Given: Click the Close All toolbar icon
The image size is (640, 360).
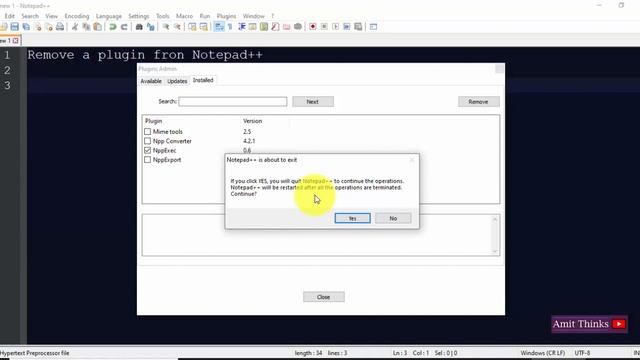Looking at the screenshot, I should point(49,27).
